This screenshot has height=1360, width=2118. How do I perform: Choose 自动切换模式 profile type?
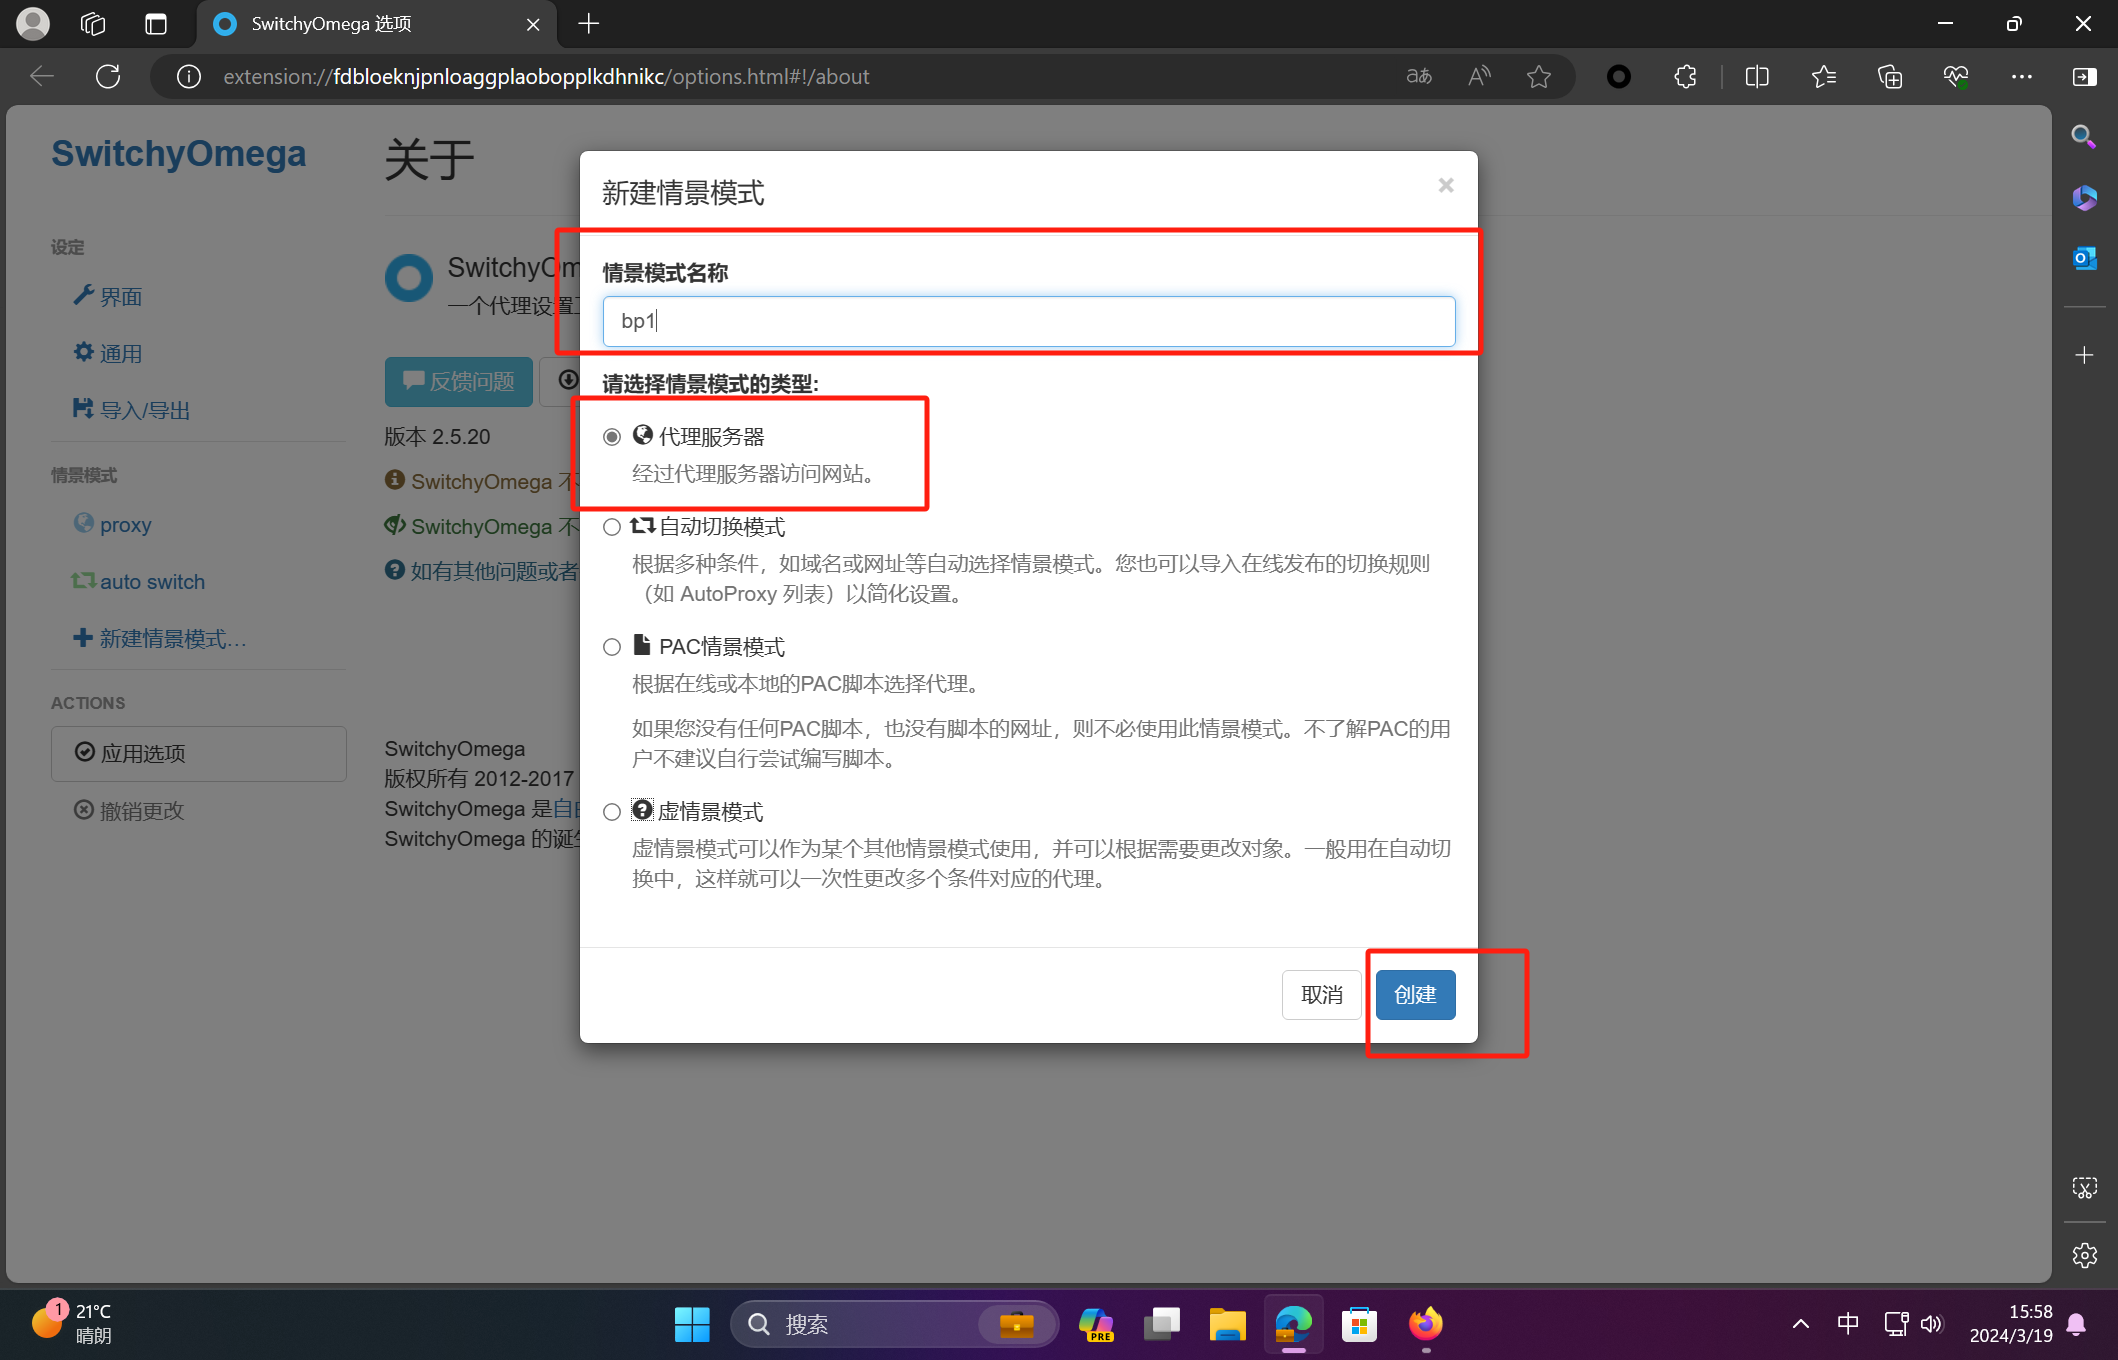pyautogui.click(x=612, y=527)
